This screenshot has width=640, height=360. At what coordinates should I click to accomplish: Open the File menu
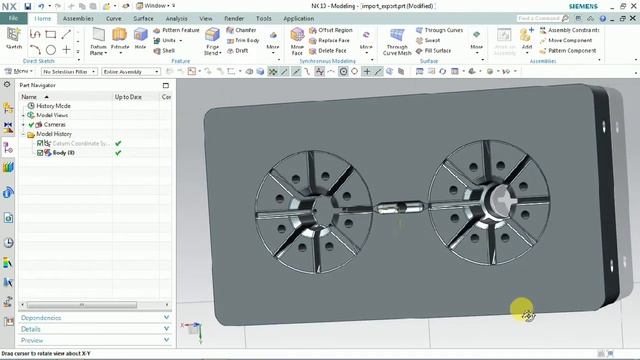[13, 18]
